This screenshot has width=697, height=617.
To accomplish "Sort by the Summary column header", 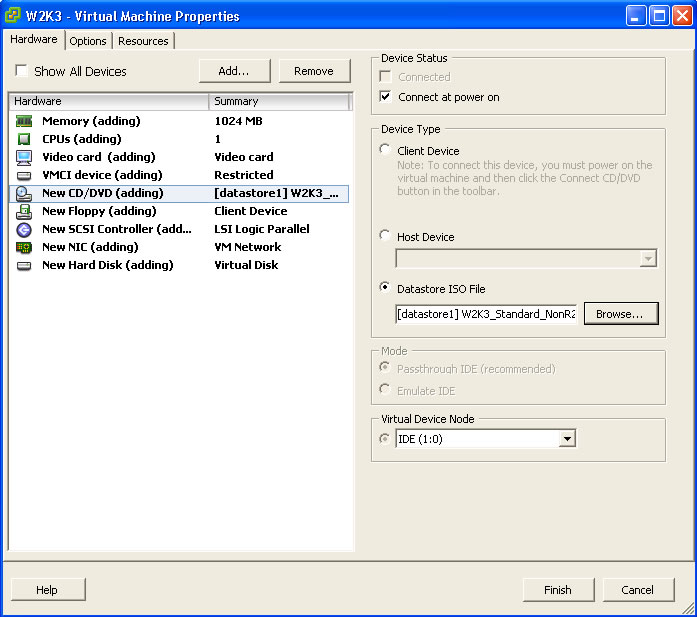I will (279, 101).
